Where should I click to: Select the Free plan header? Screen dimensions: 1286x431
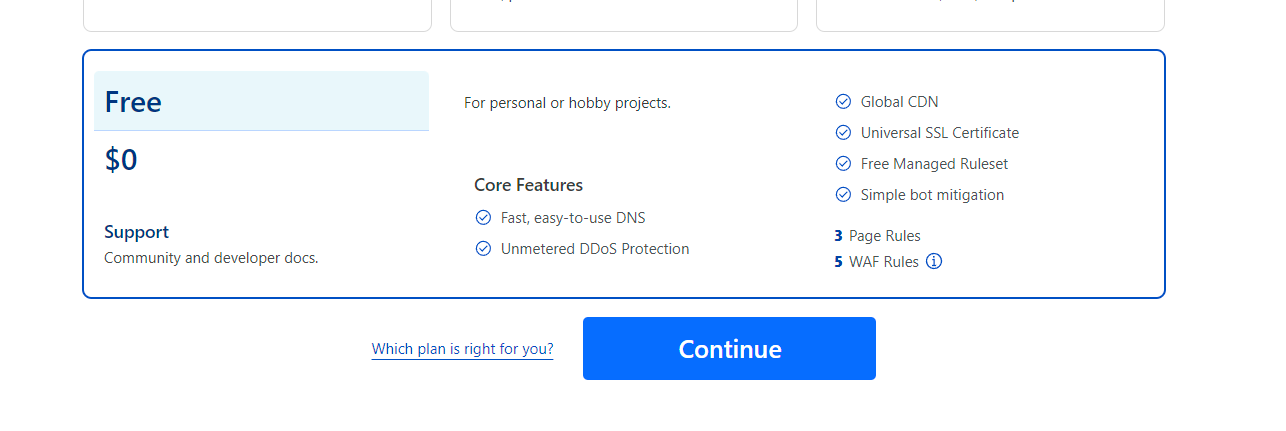click(261, 101)
